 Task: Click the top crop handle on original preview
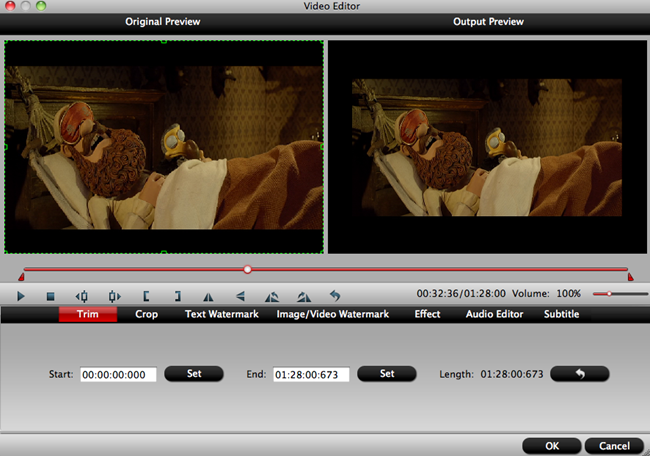click(x=164, y=41)
